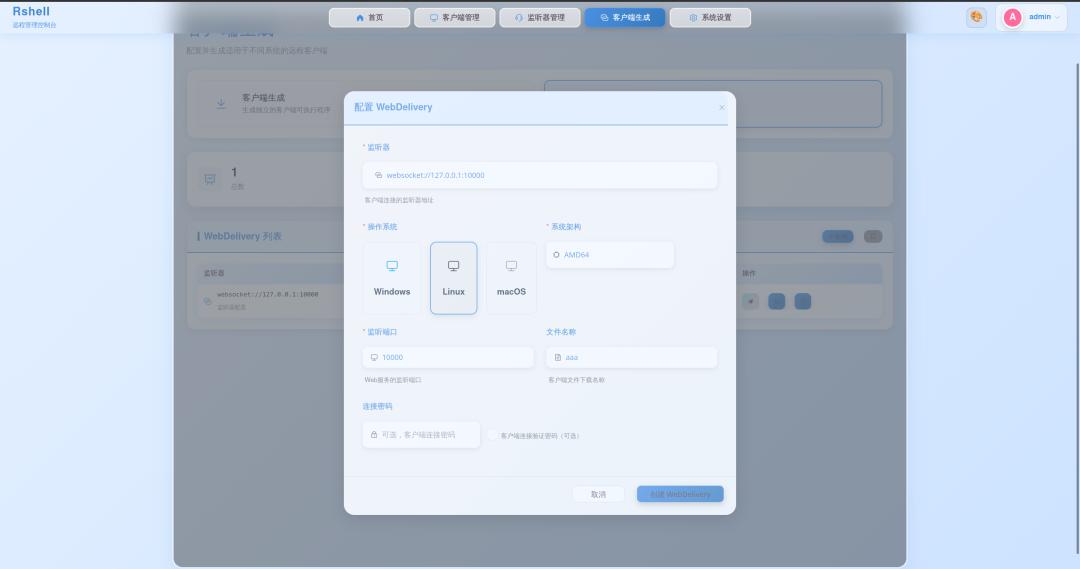Click the circle icon in AMD64 field
Screen dimensions: 1080x569
(x=557, y=255)
